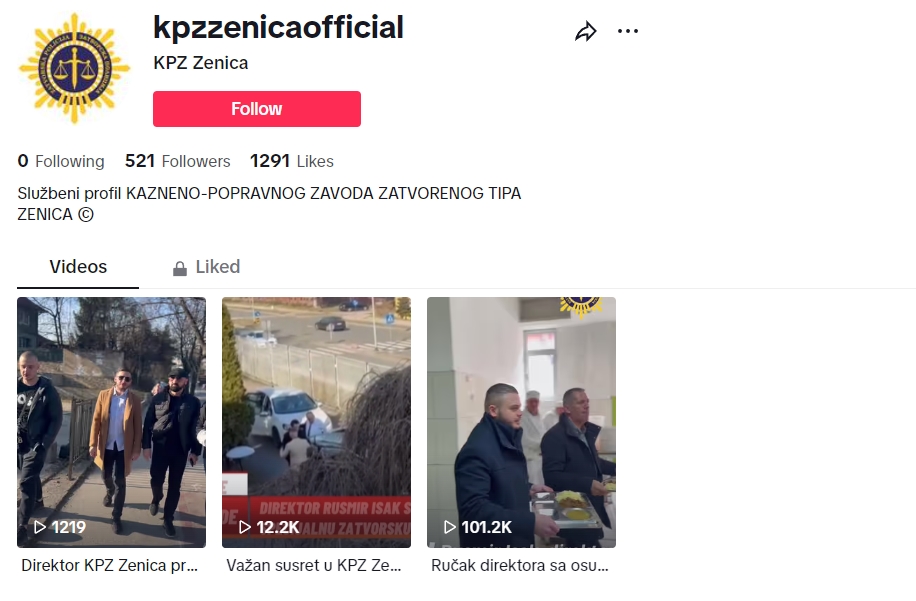Open the lunch tray video thumbnail
The width and height of the screenshot is (916, 601).
click(x=522, y=422)
